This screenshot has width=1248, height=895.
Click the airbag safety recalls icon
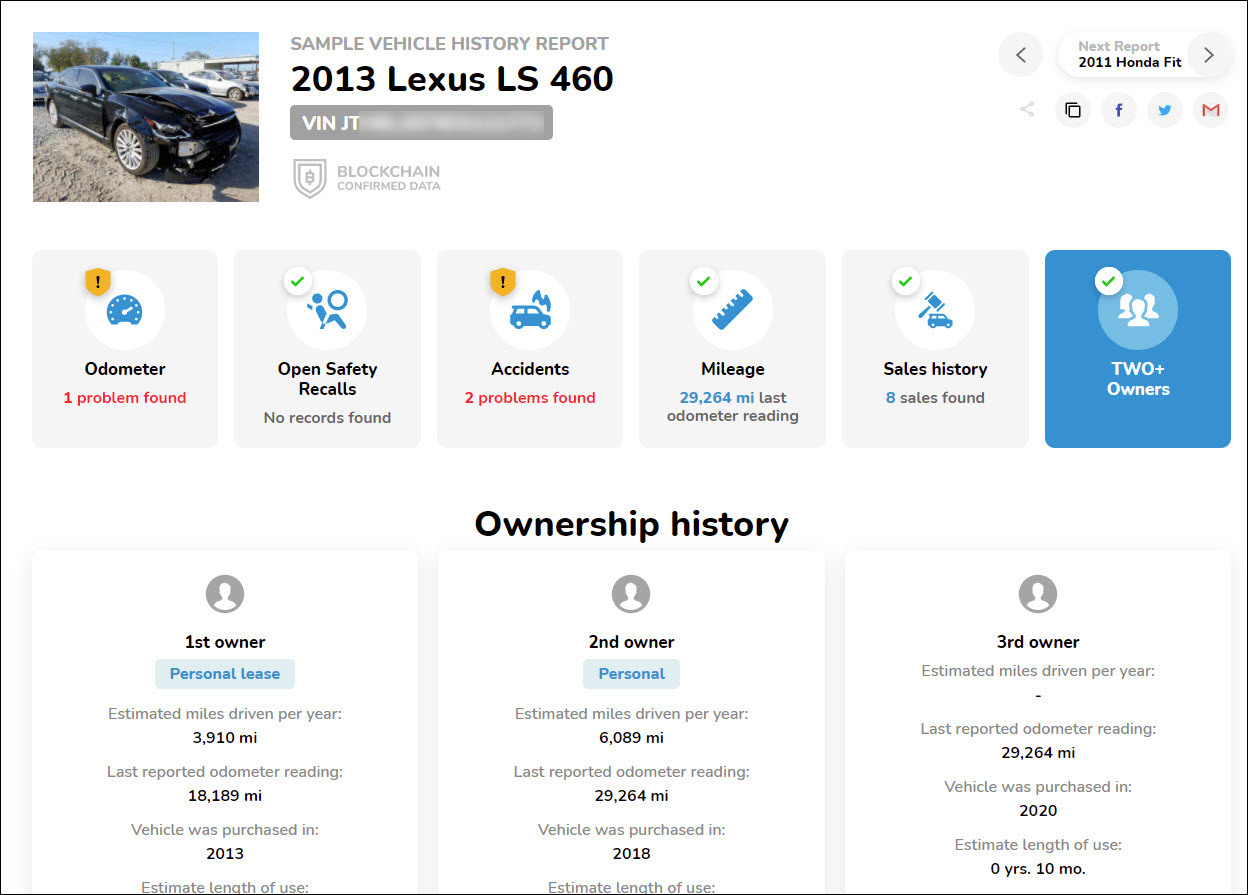tap(328, 310)
